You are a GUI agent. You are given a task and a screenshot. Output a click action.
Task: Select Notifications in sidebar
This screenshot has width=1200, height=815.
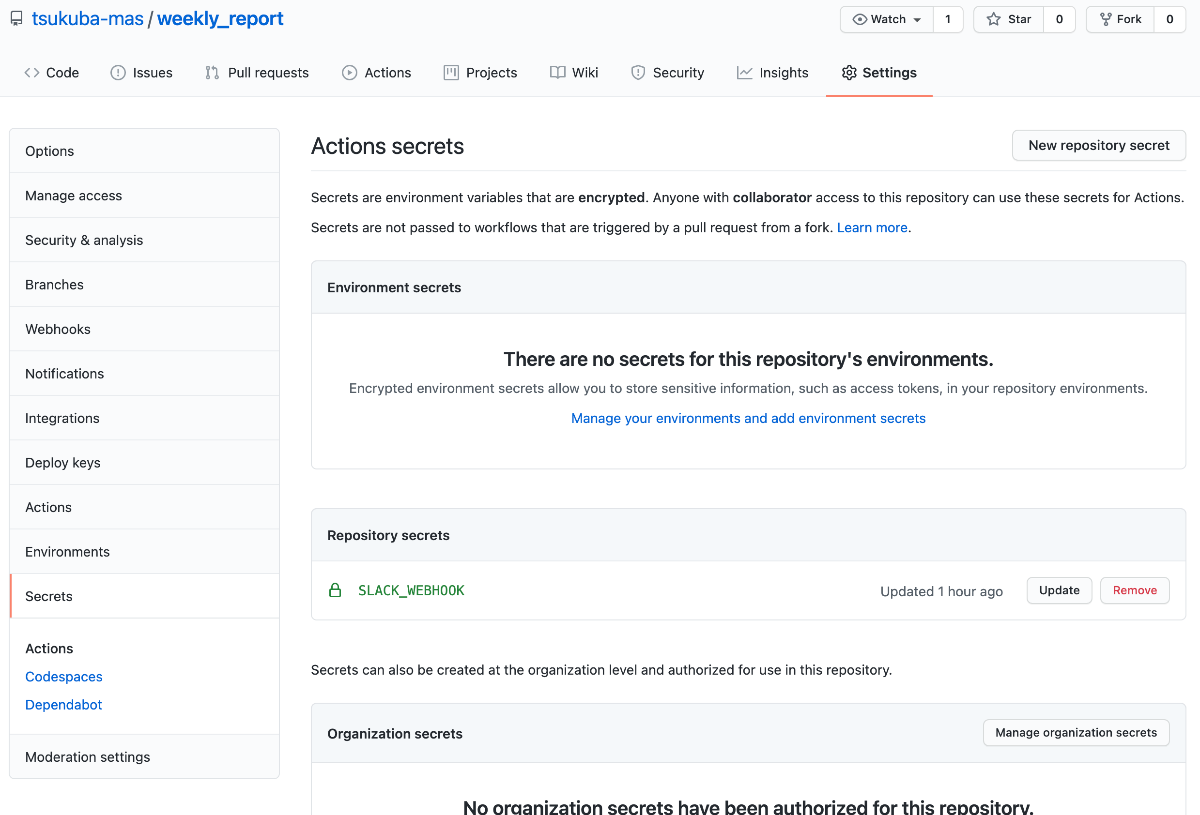coord(144,374)
